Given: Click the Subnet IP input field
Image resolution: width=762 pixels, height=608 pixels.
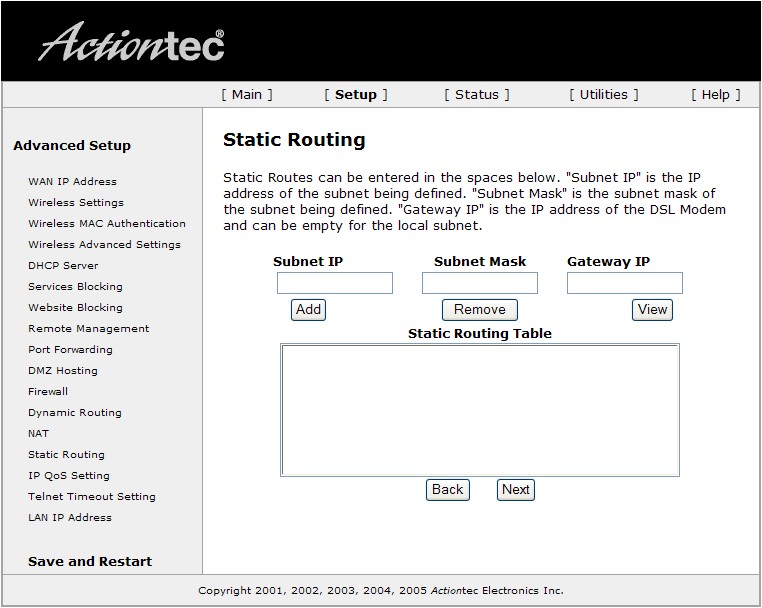Looking at the screenshot, I should coord(335,283).
